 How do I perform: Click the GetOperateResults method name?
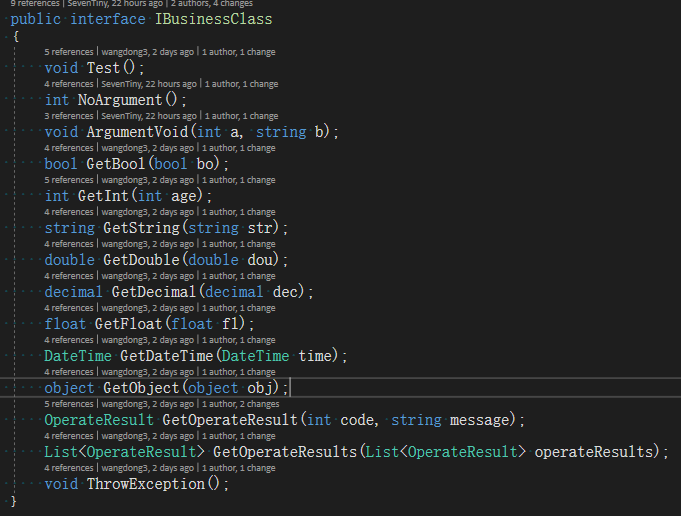coord(285,452)
